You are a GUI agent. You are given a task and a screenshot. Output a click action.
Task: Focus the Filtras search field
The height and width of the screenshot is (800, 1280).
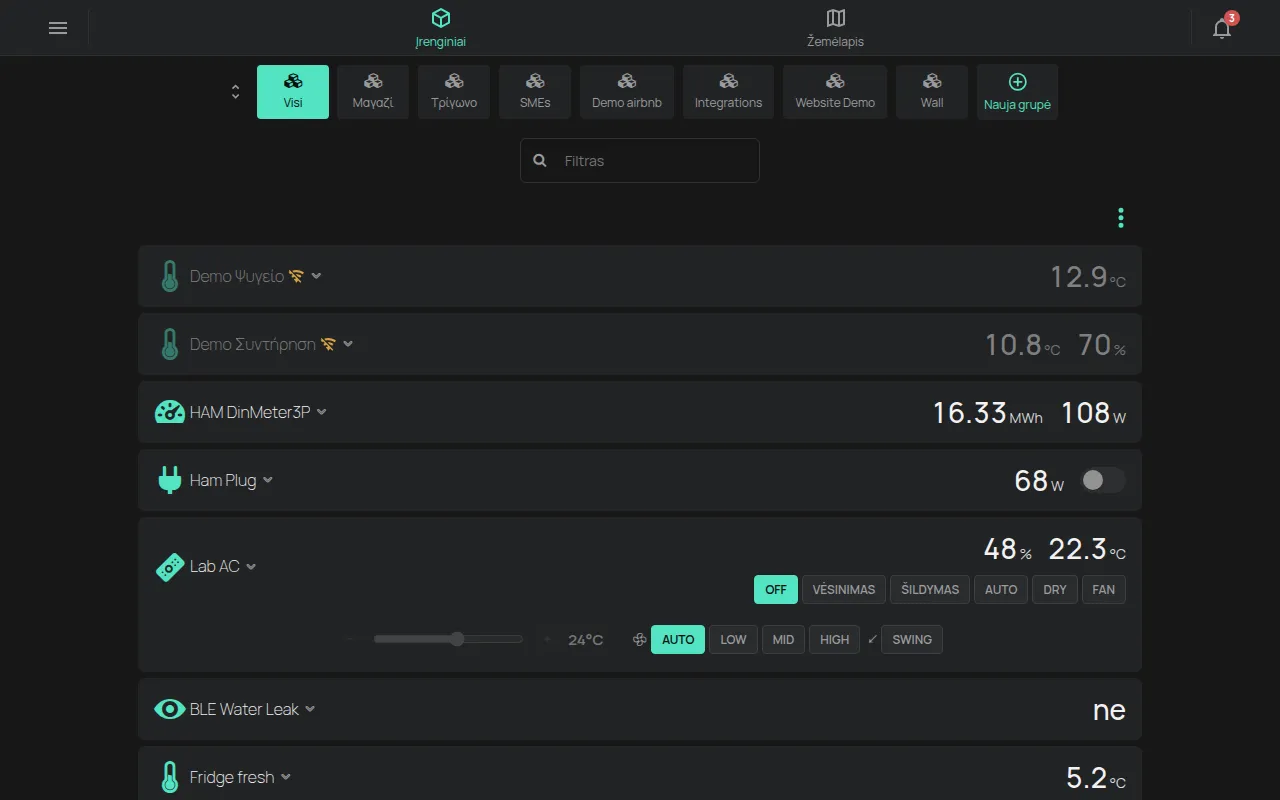pyautogui.click(x=640, y=160)
